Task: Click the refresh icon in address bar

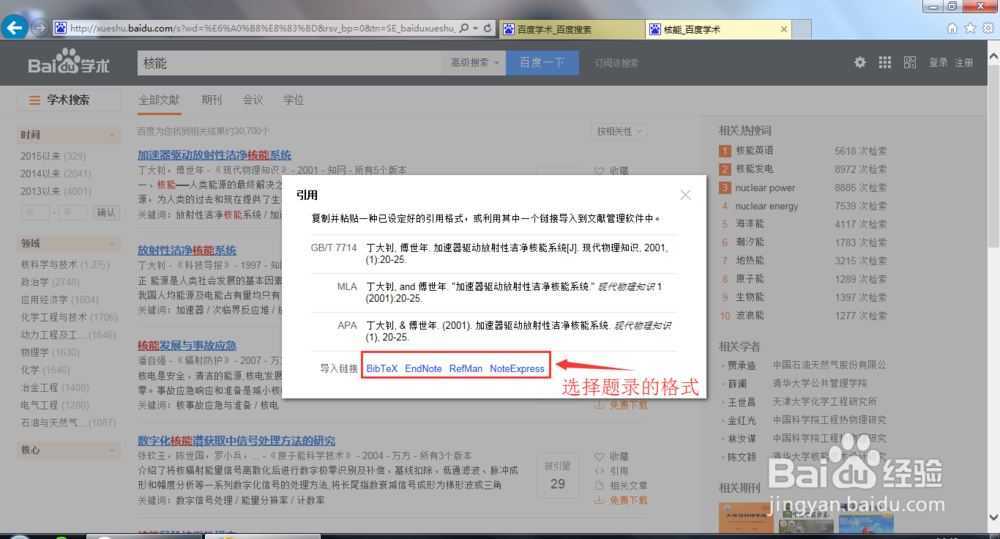Action: click(488, 28)
